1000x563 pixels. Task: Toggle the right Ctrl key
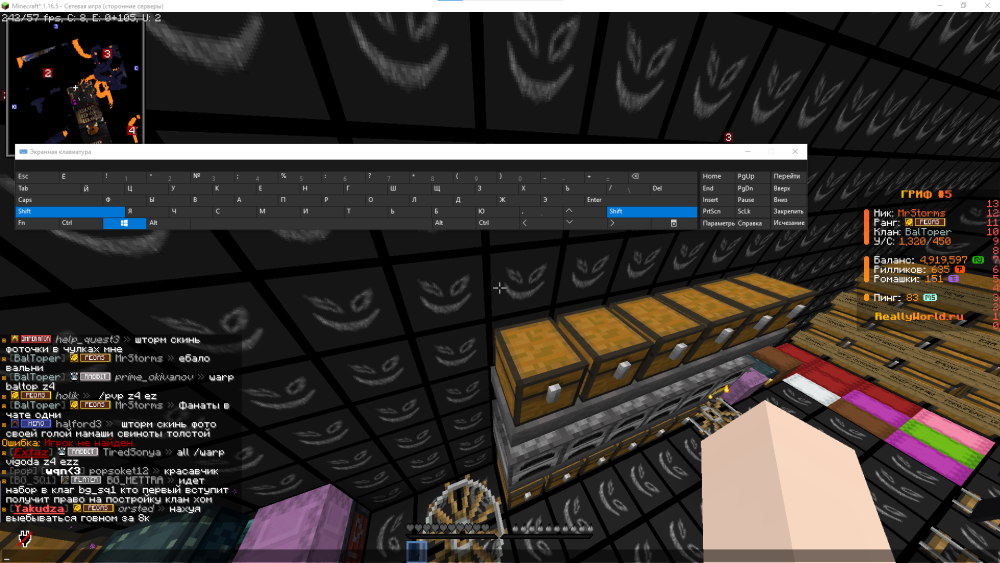[497, 223]
